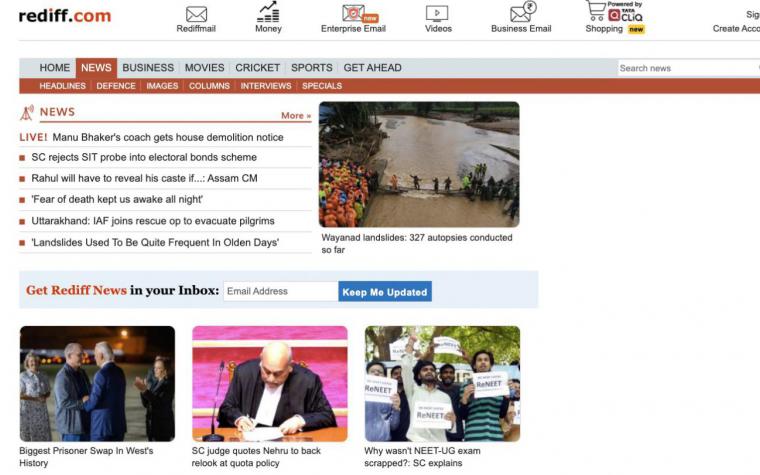
Task: Click the More » news link
Action: tap(296, 115)
